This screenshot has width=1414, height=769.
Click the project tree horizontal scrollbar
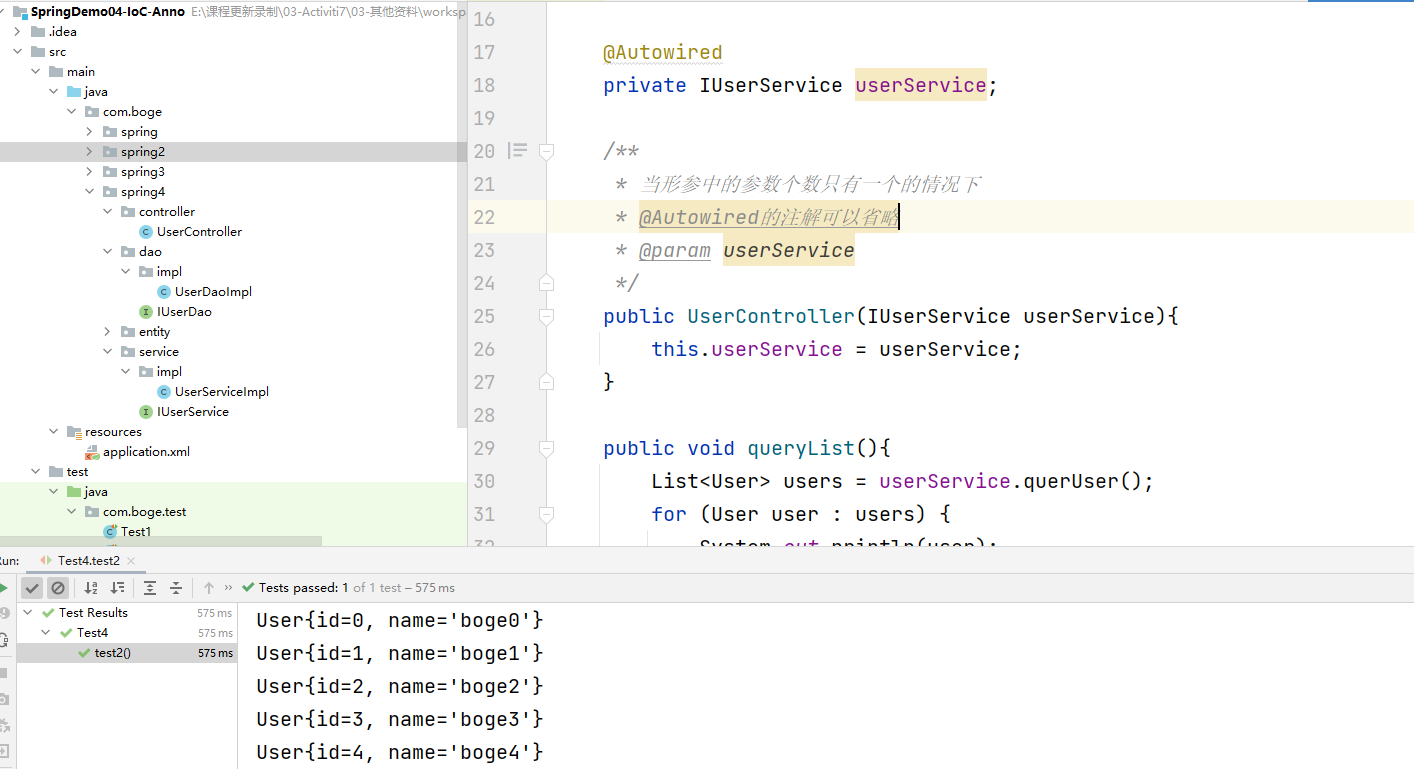click(x=161, y=541)
